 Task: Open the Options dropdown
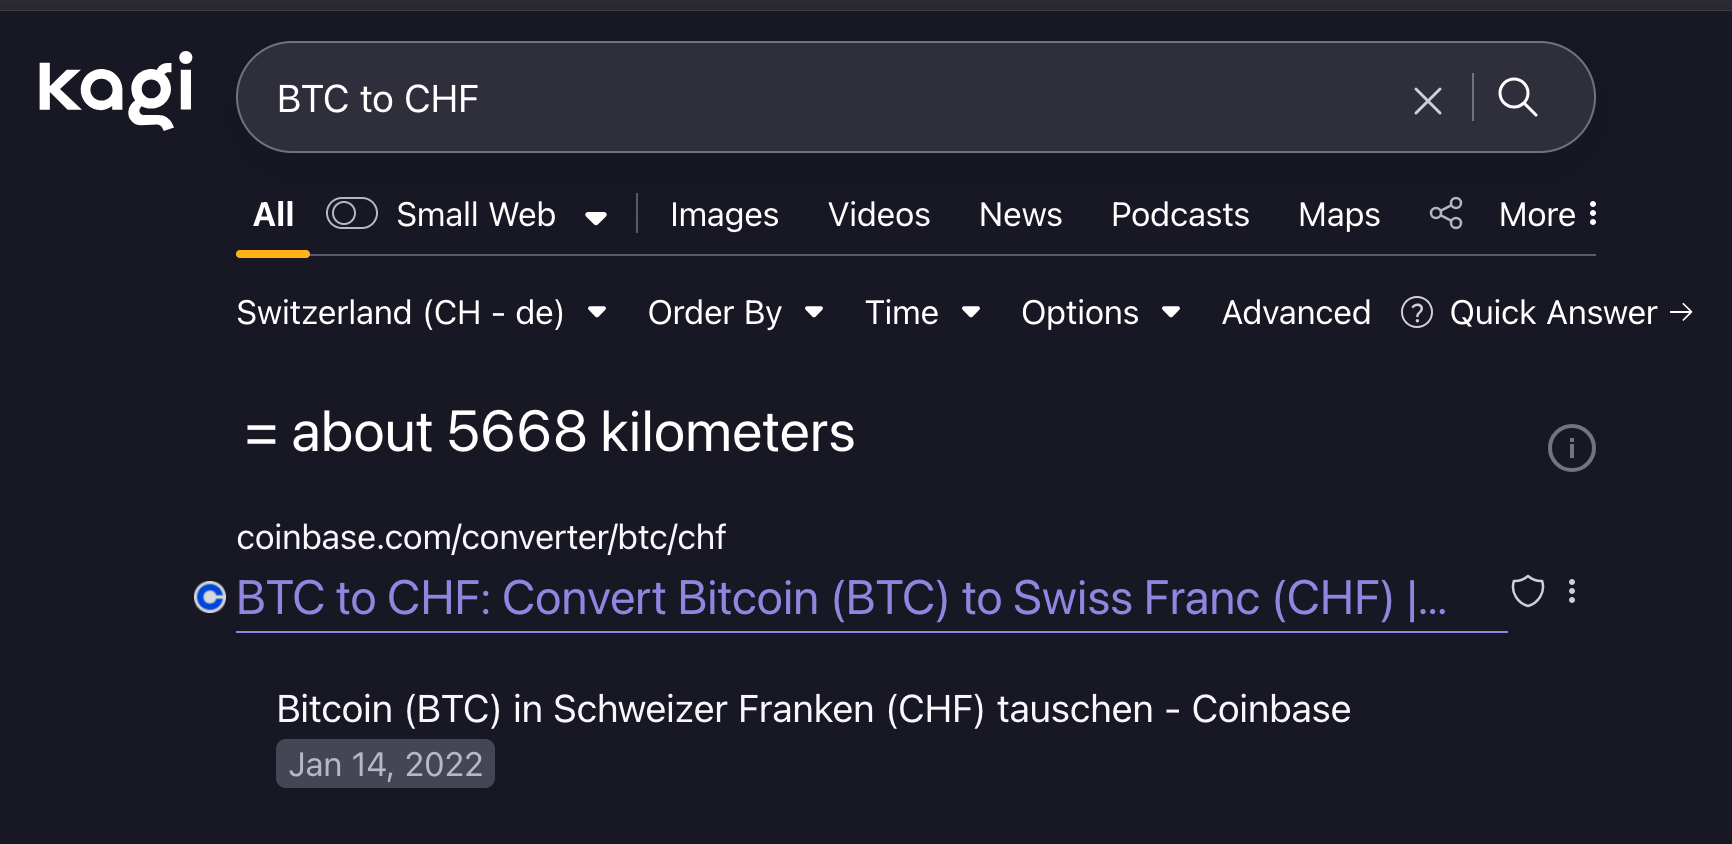[x=1100, y=313]
